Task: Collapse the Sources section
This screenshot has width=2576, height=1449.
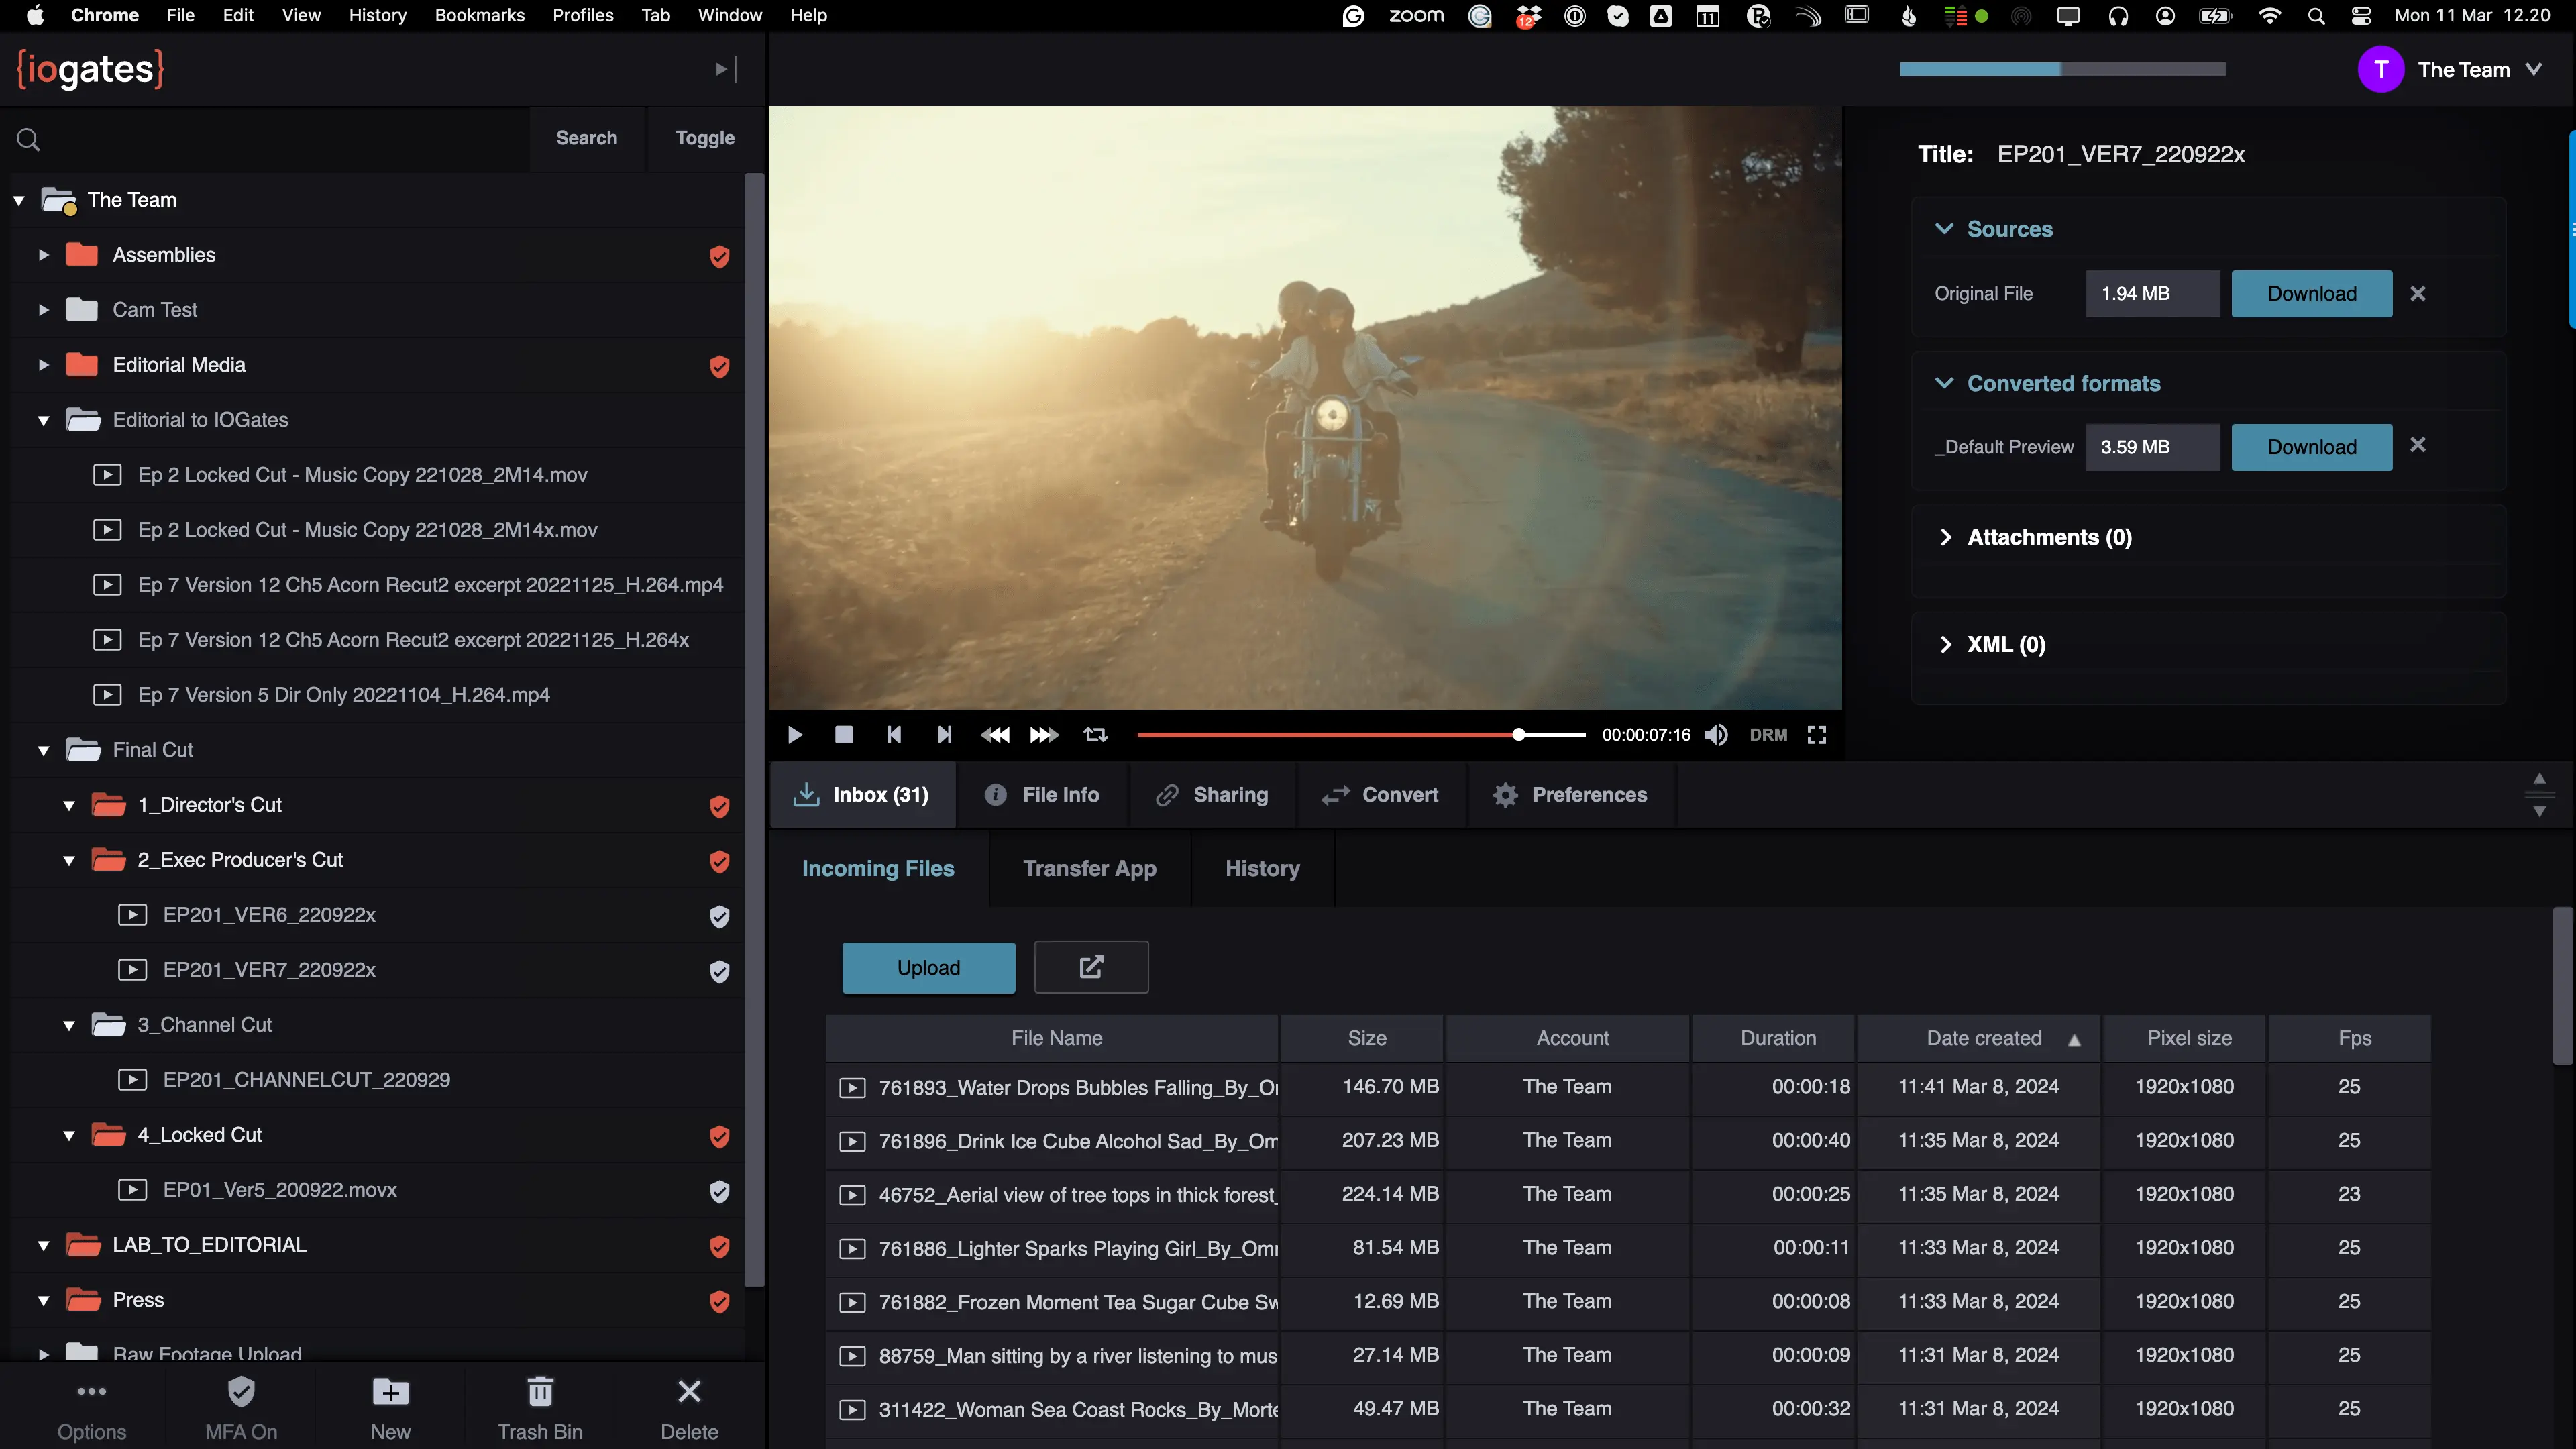Action: coord(1944,229)
